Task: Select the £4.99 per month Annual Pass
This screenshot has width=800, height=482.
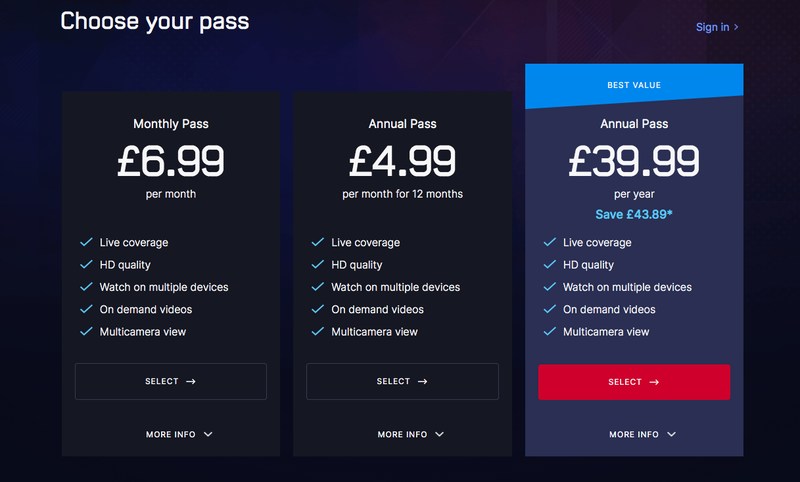Action: (x=402, y=381)
